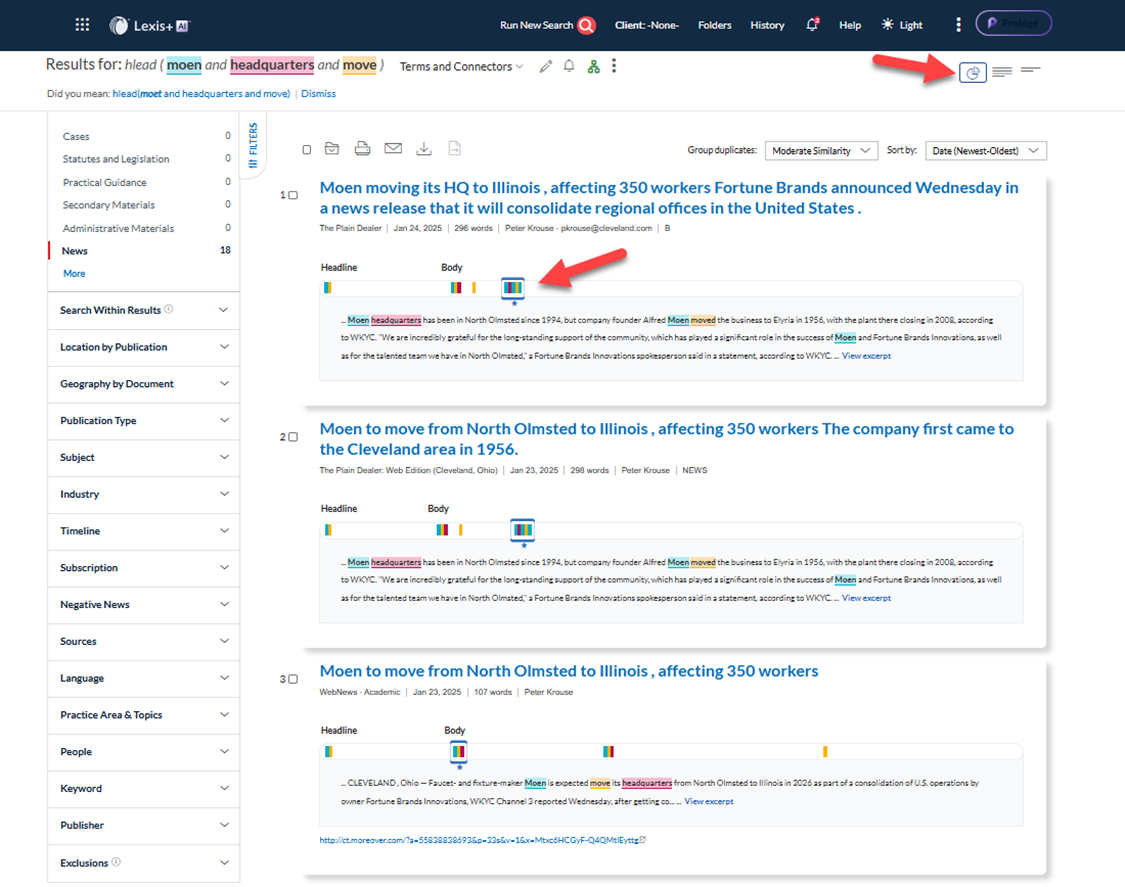View excerpt for the third result
1125x887 pixels.
pos(709,802)
